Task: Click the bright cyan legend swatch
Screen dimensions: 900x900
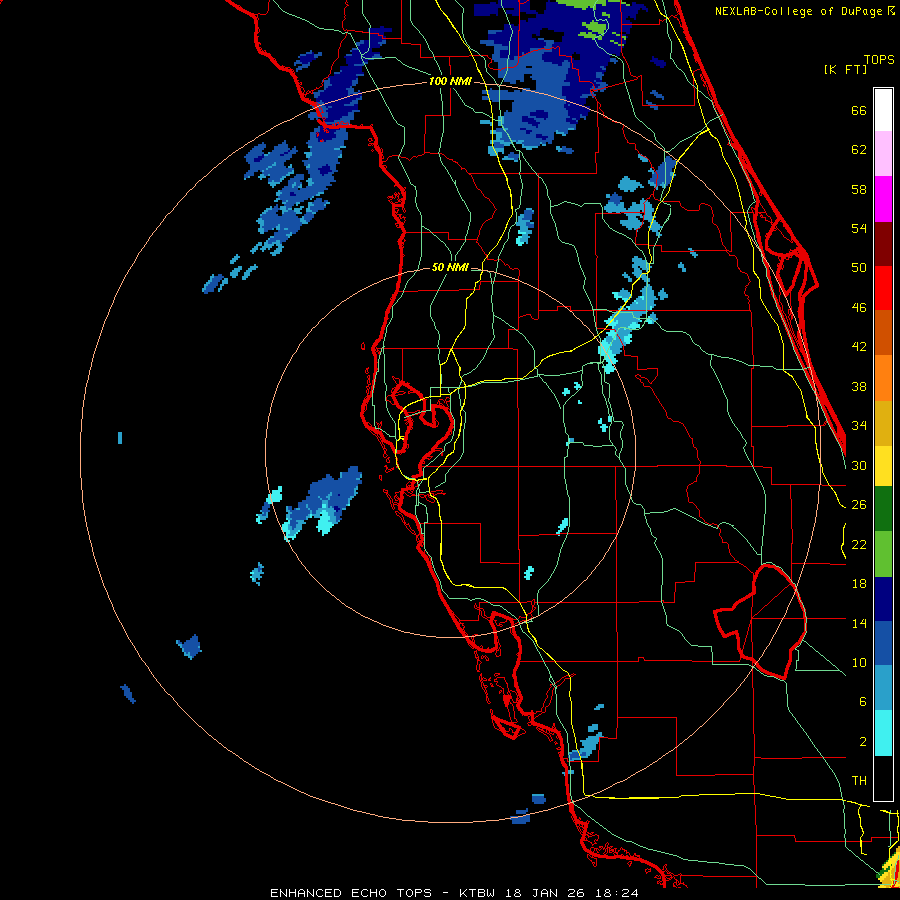Action: coord(883,733)
